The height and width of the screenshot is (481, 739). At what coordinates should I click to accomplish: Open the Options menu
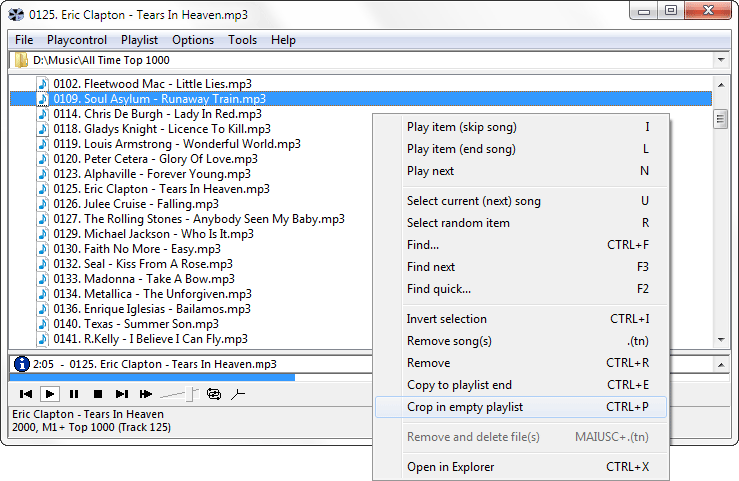[193, 40]
